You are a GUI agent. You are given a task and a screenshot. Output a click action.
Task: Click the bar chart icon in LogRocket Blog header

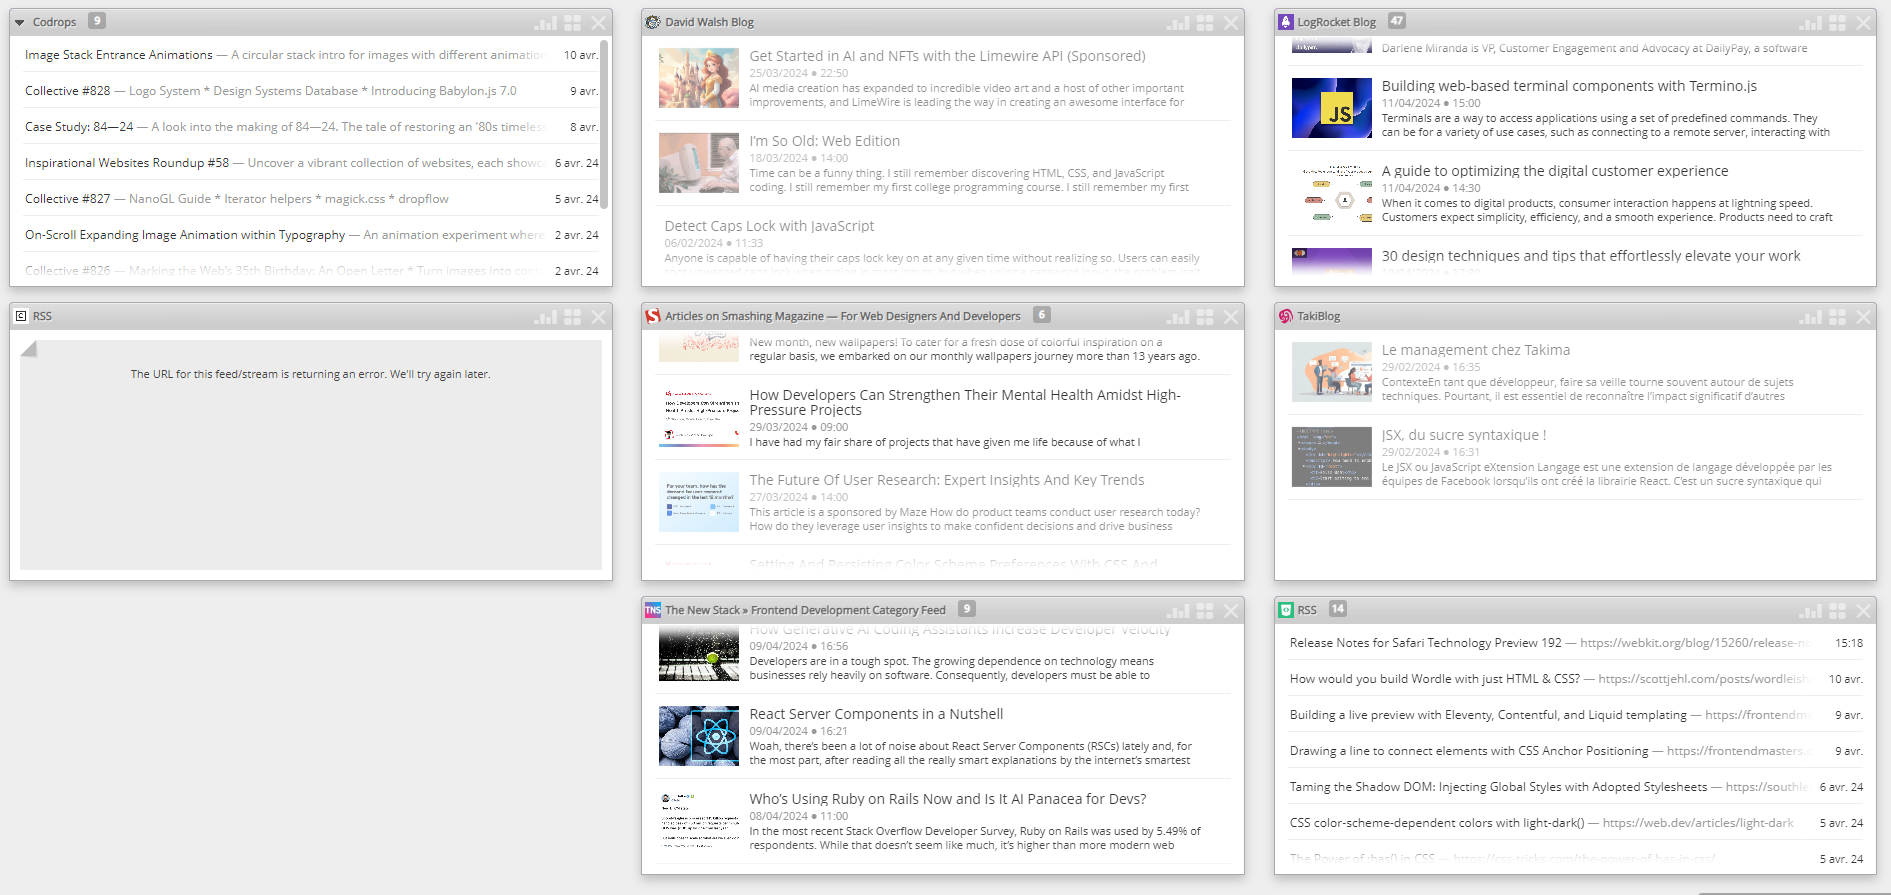click(x=1811, y=22)
